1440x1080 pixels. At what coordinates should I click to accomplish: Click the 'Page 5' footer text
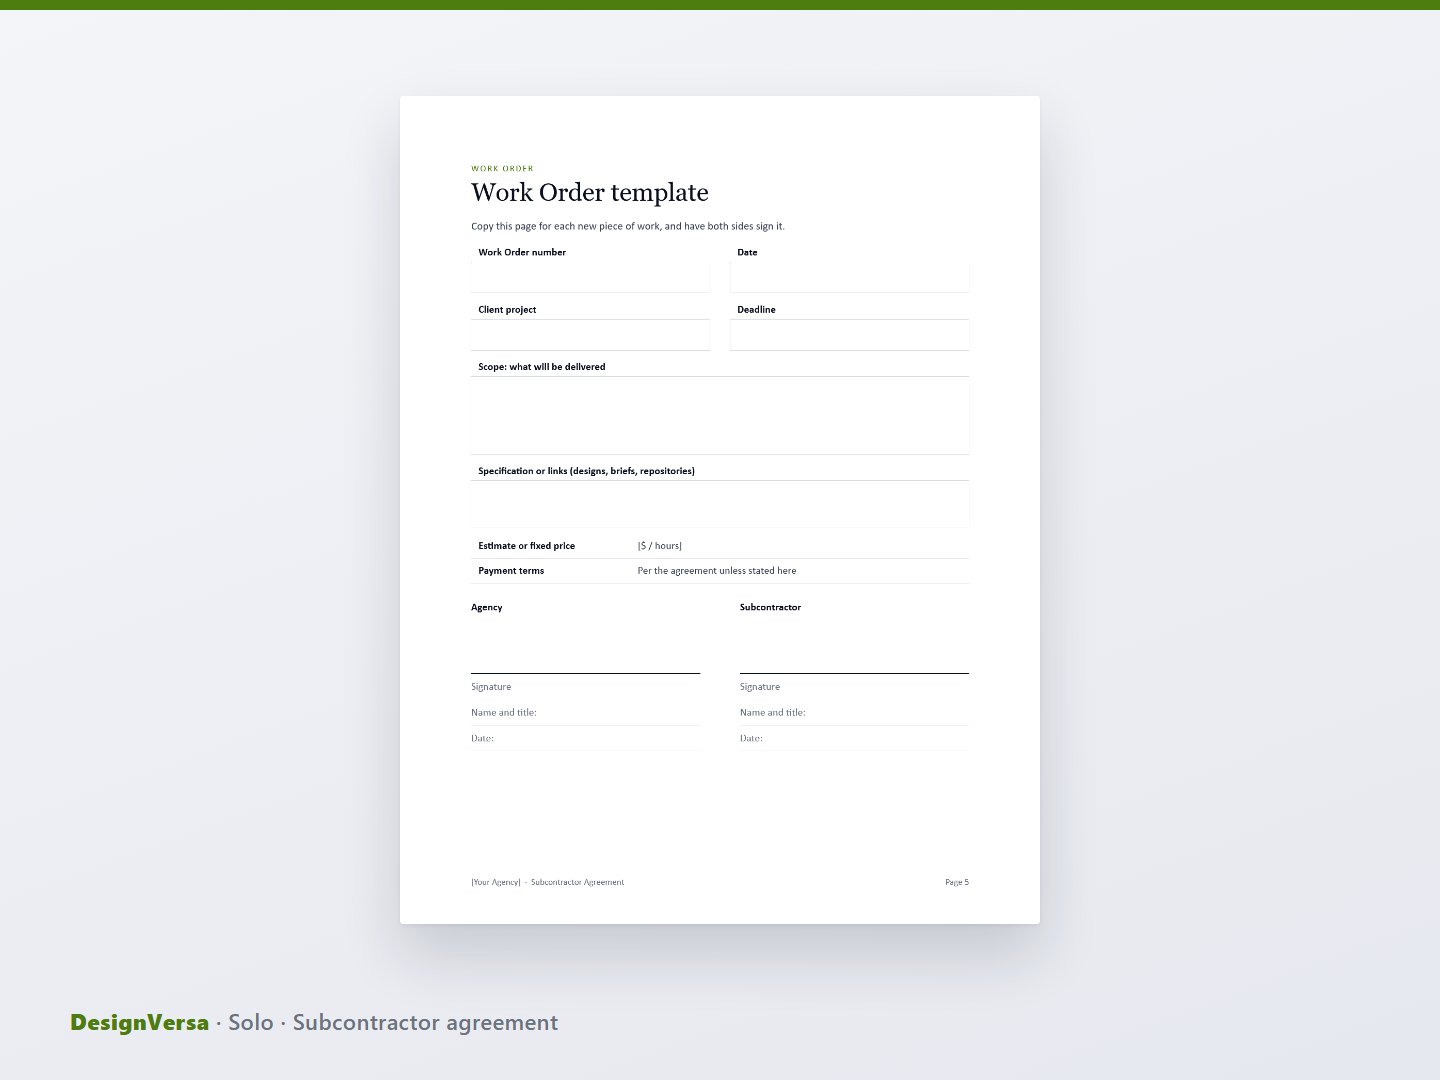click(x=957, y=882)
